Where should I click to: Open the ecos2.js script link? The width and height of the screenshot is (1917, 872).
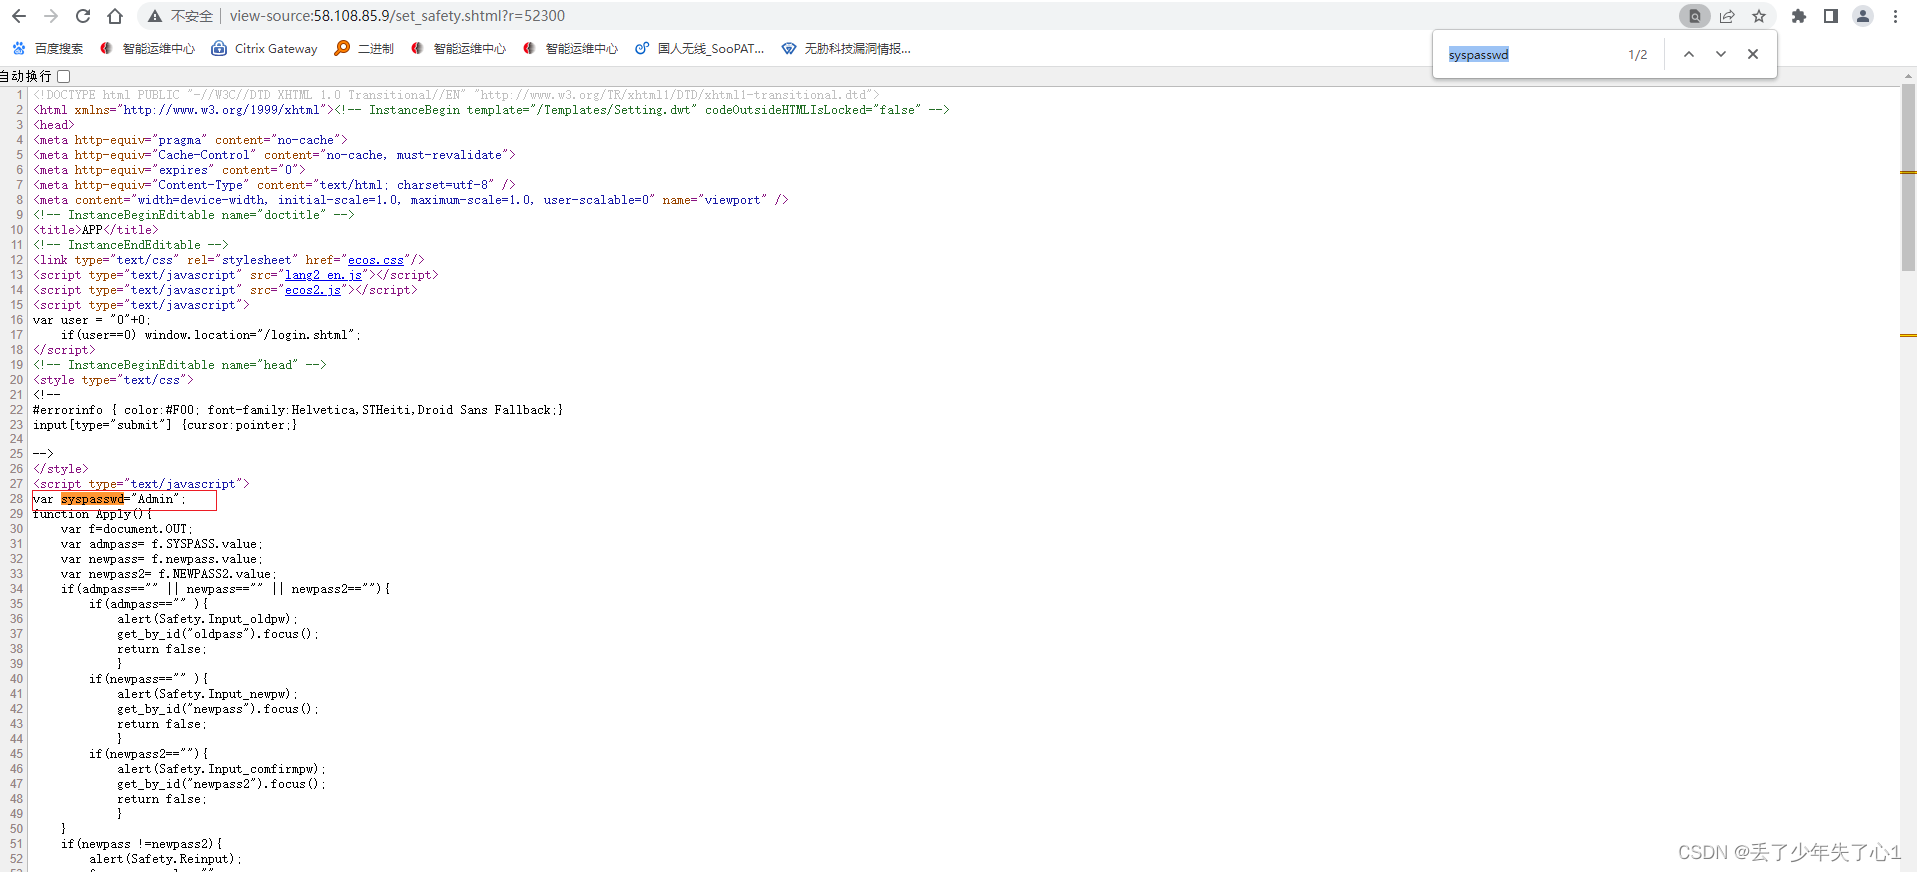point(312,290)
